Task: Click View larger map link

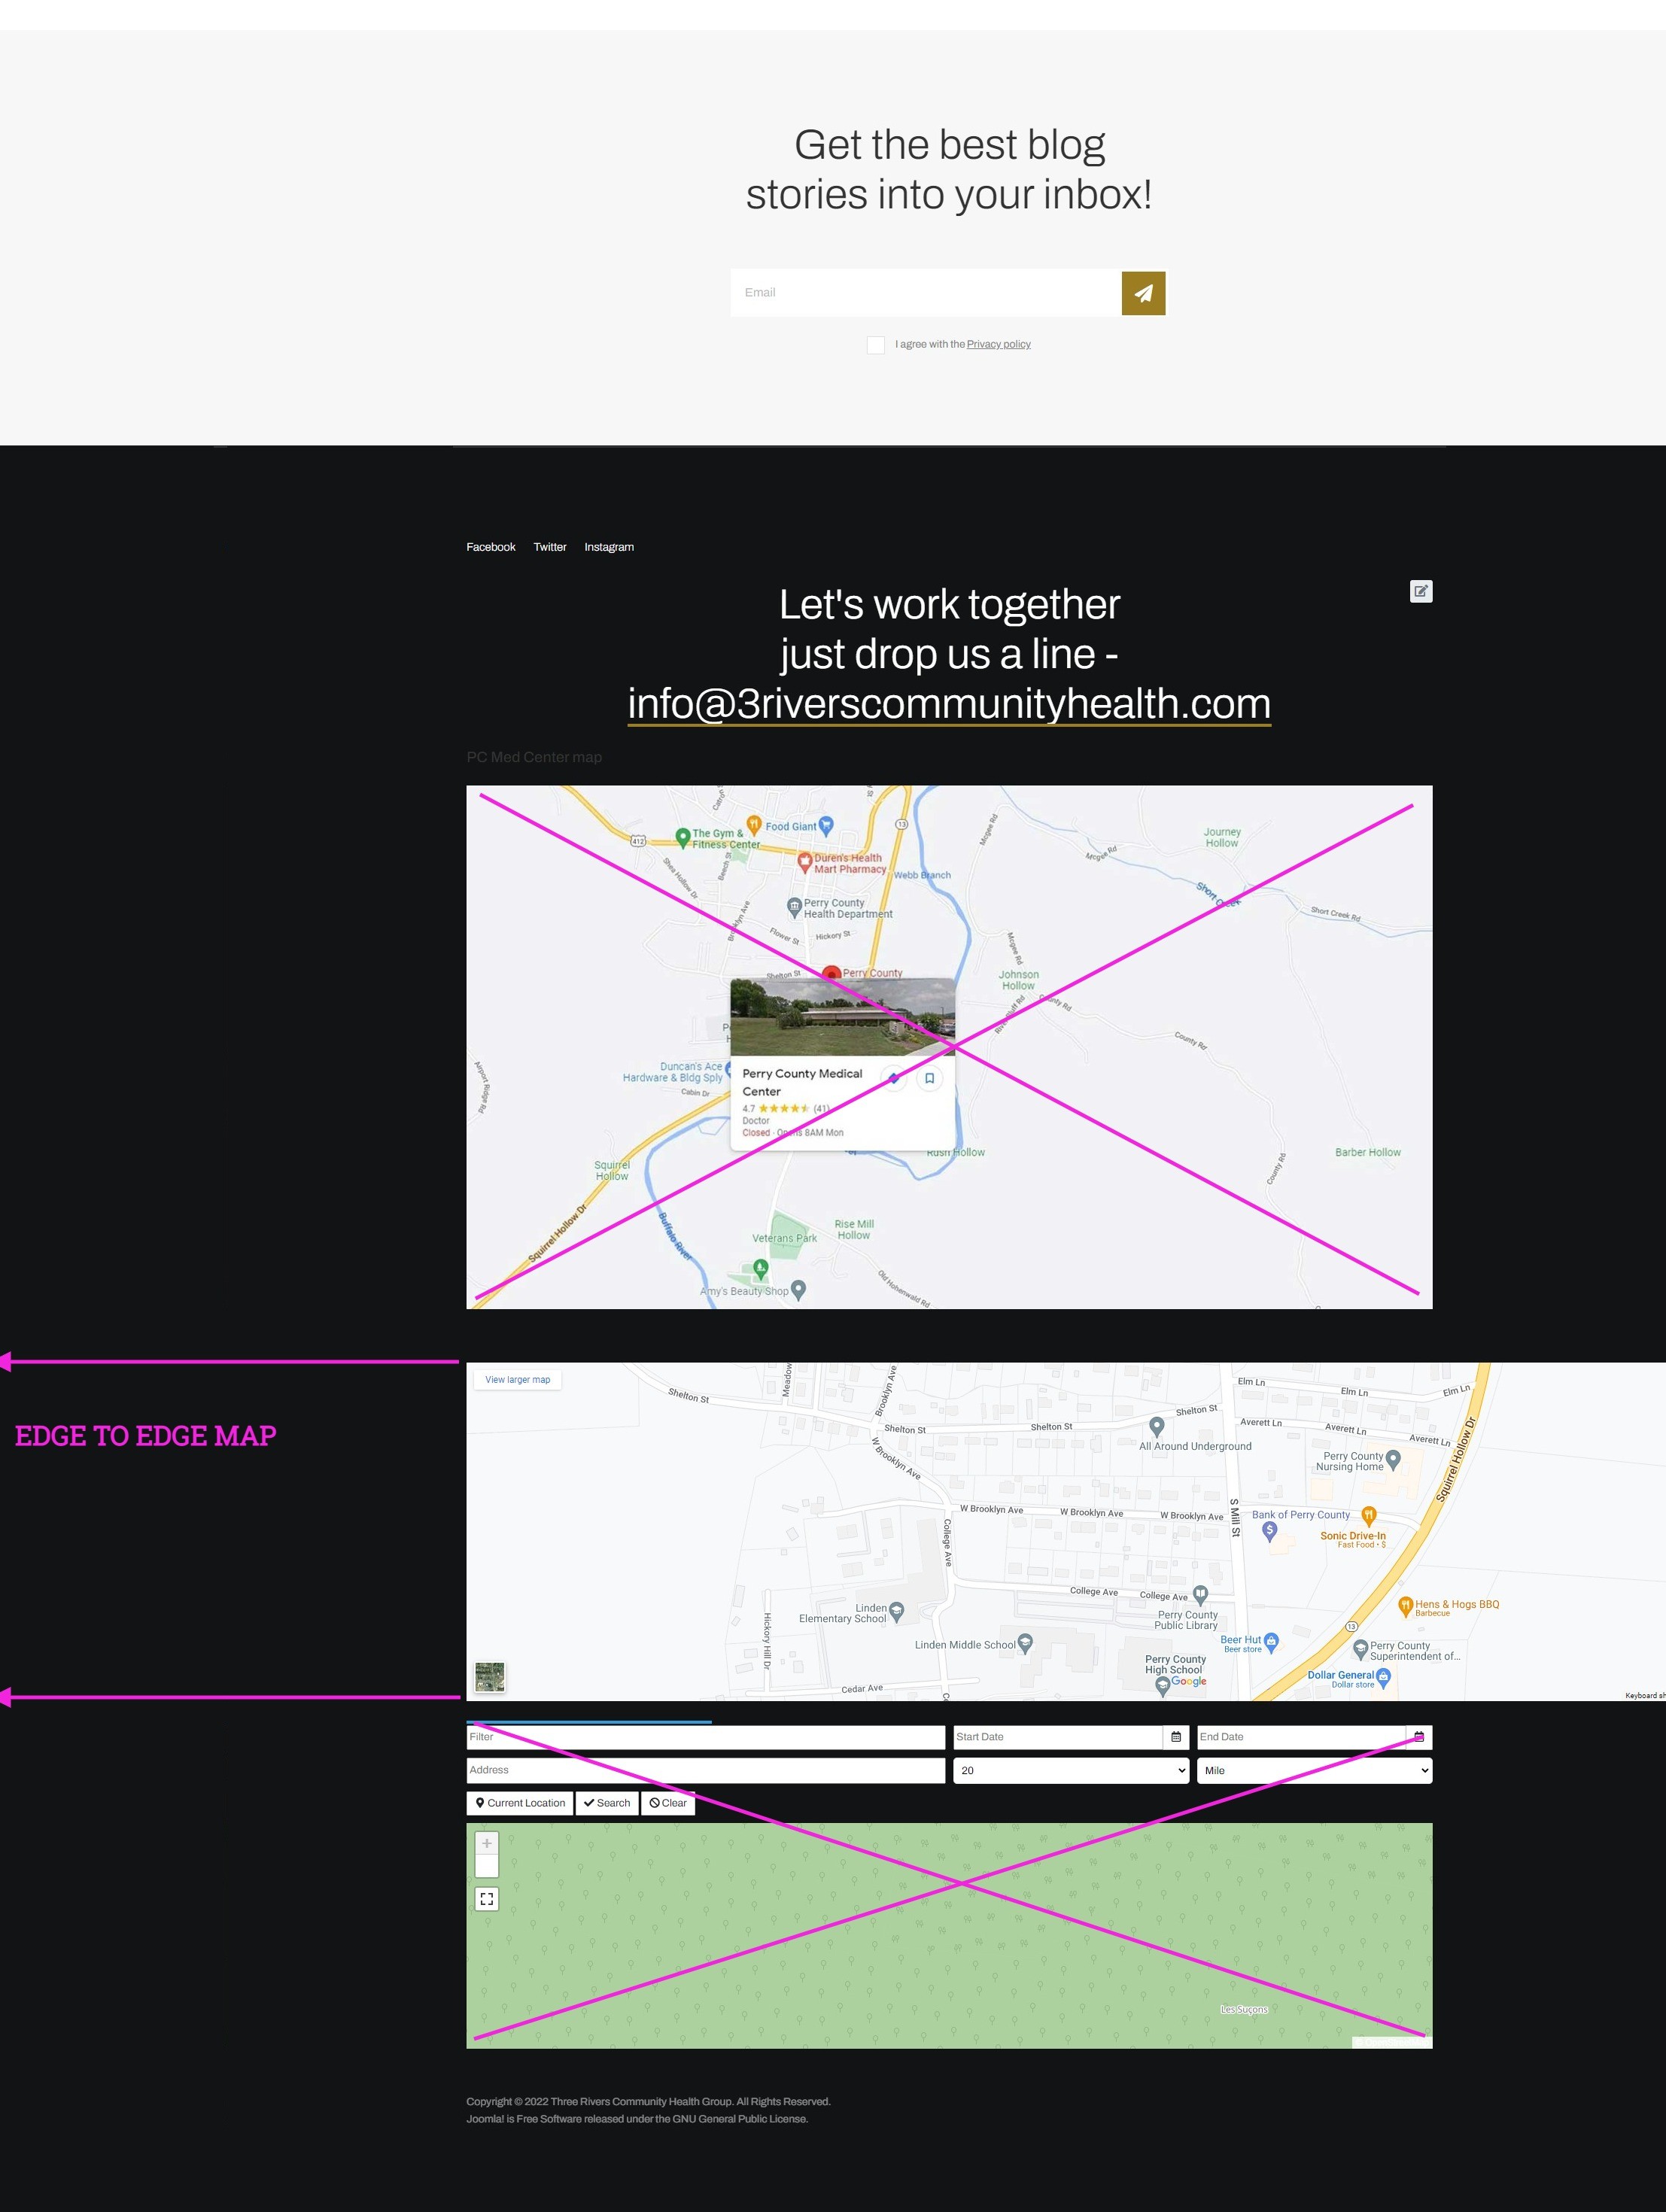Action: click(x=518, y=1380)
